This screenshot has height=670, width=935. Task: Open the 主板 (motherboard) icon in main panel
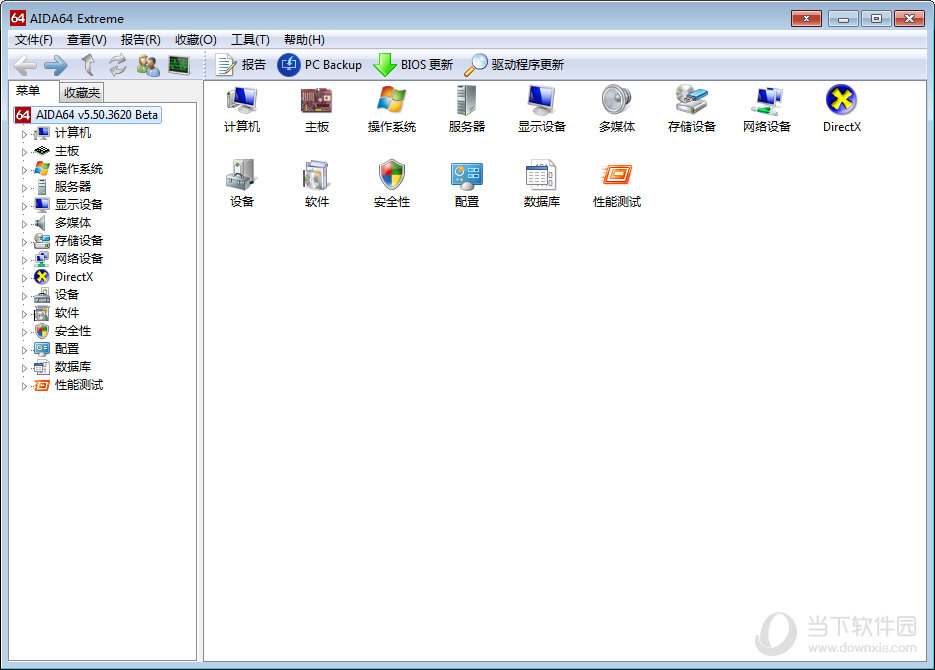click(x=316, y=101)
